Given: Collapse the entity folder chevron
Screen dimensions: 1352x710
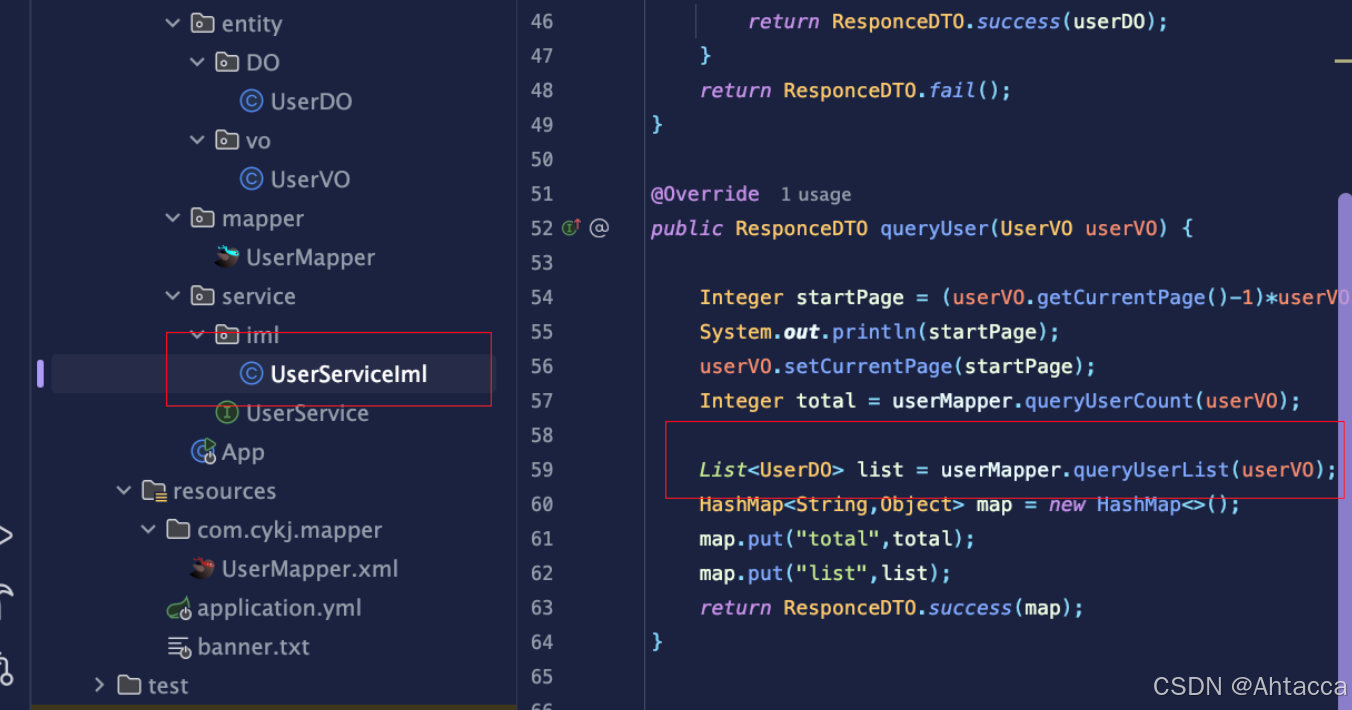Looking at the screenshot, I should tap(173, 23).
